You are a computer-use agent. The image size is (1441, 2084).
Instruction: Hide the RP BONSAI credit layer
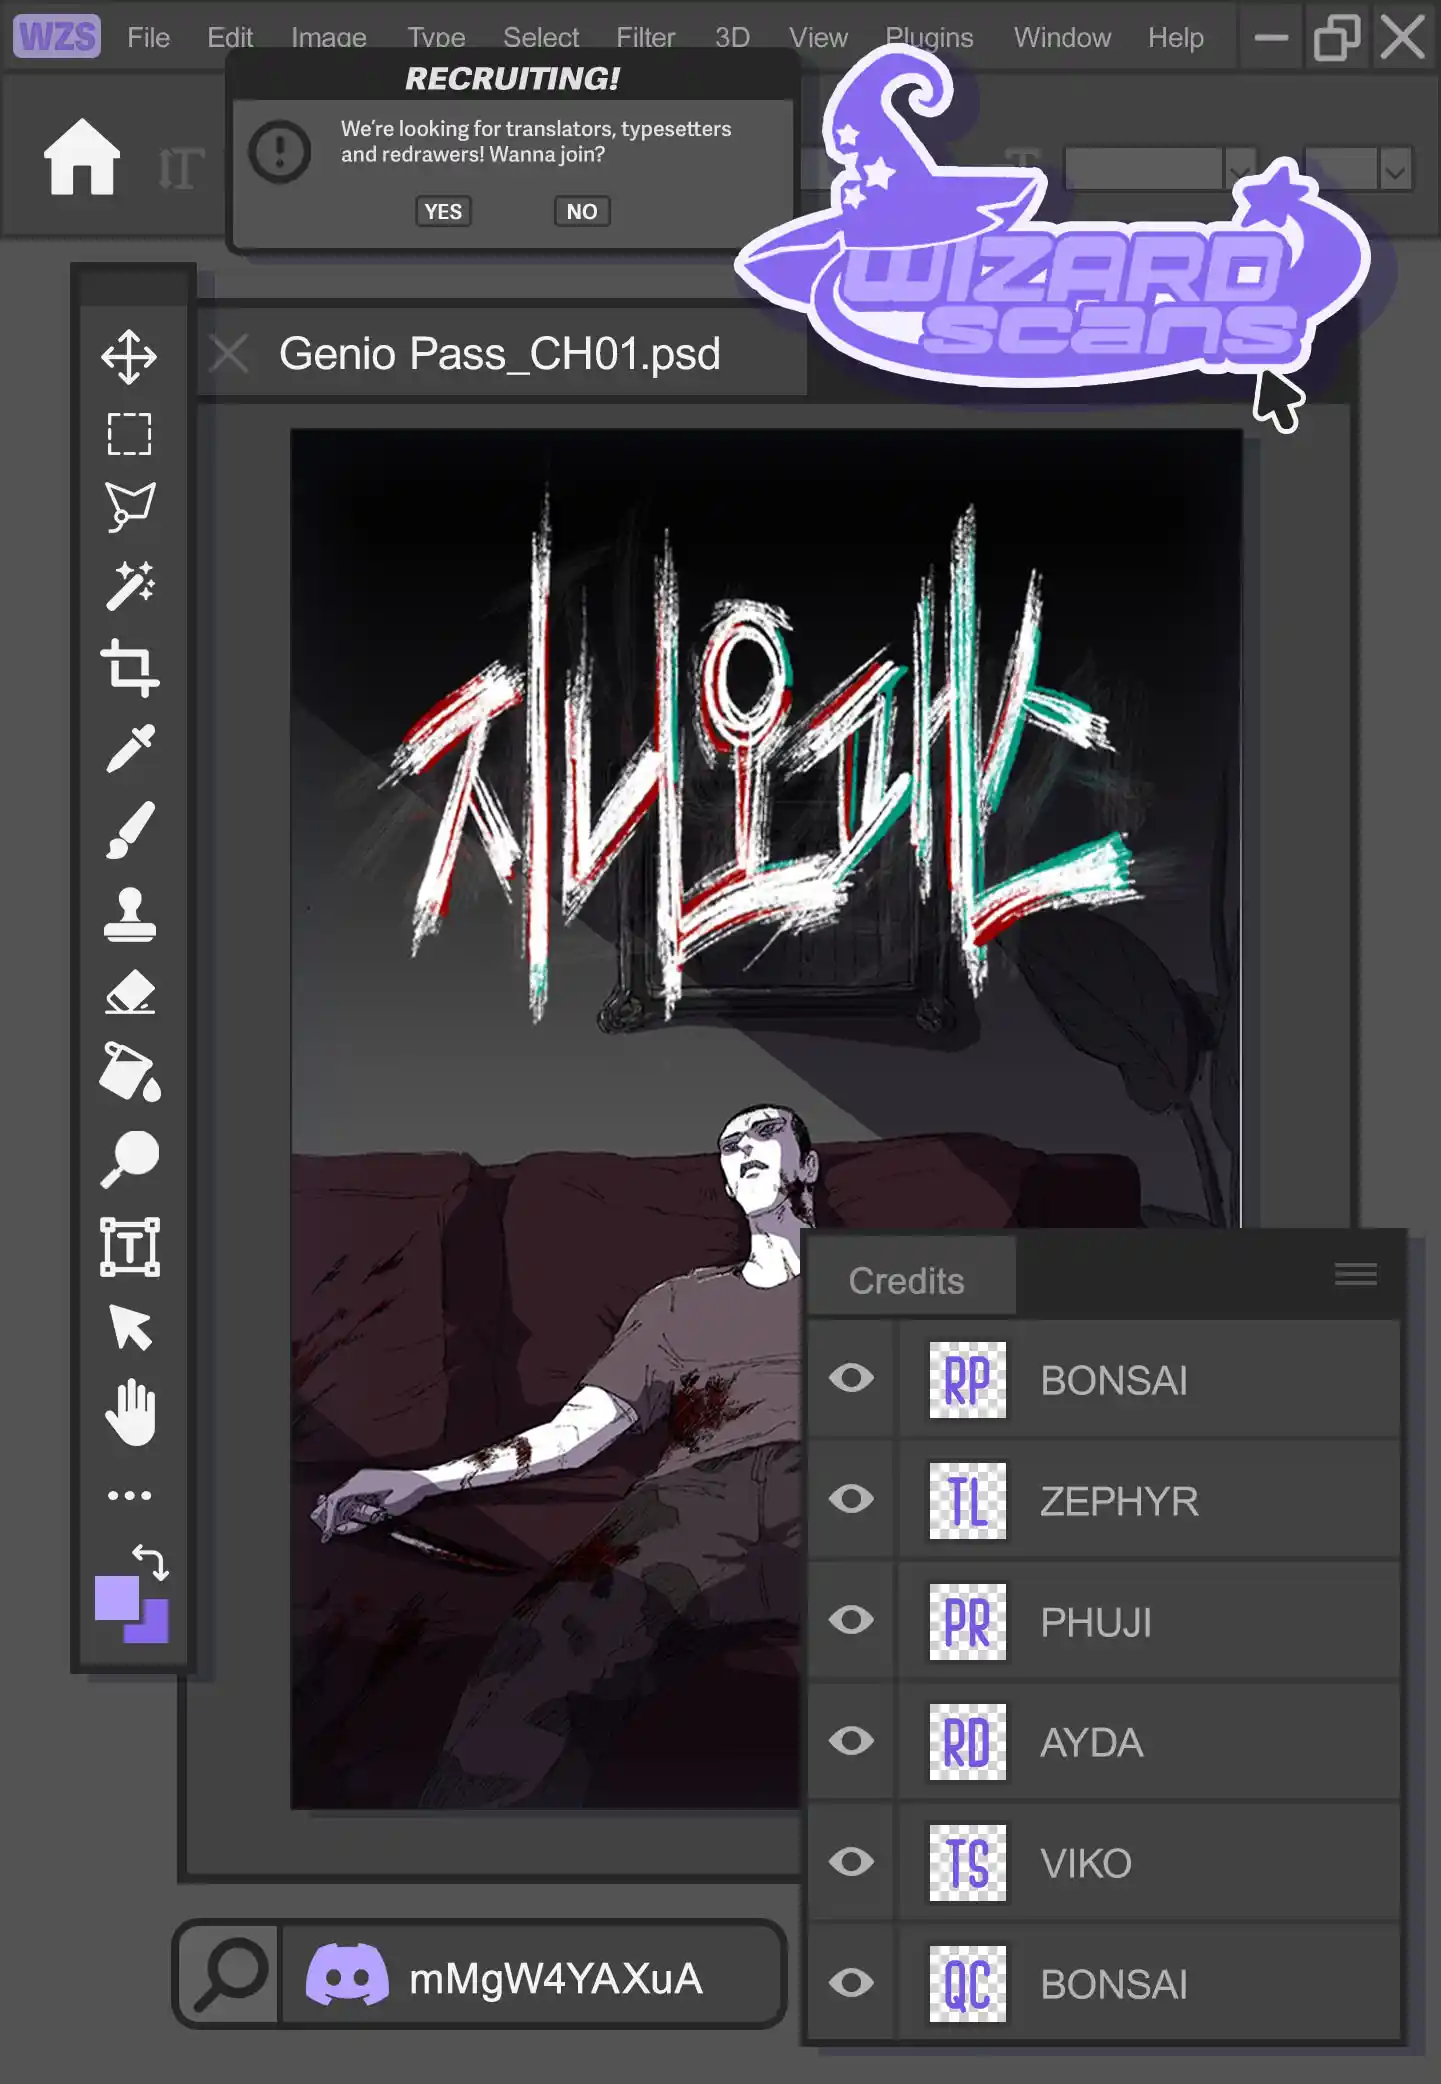pyautogui.click(x=852, y=1378)
